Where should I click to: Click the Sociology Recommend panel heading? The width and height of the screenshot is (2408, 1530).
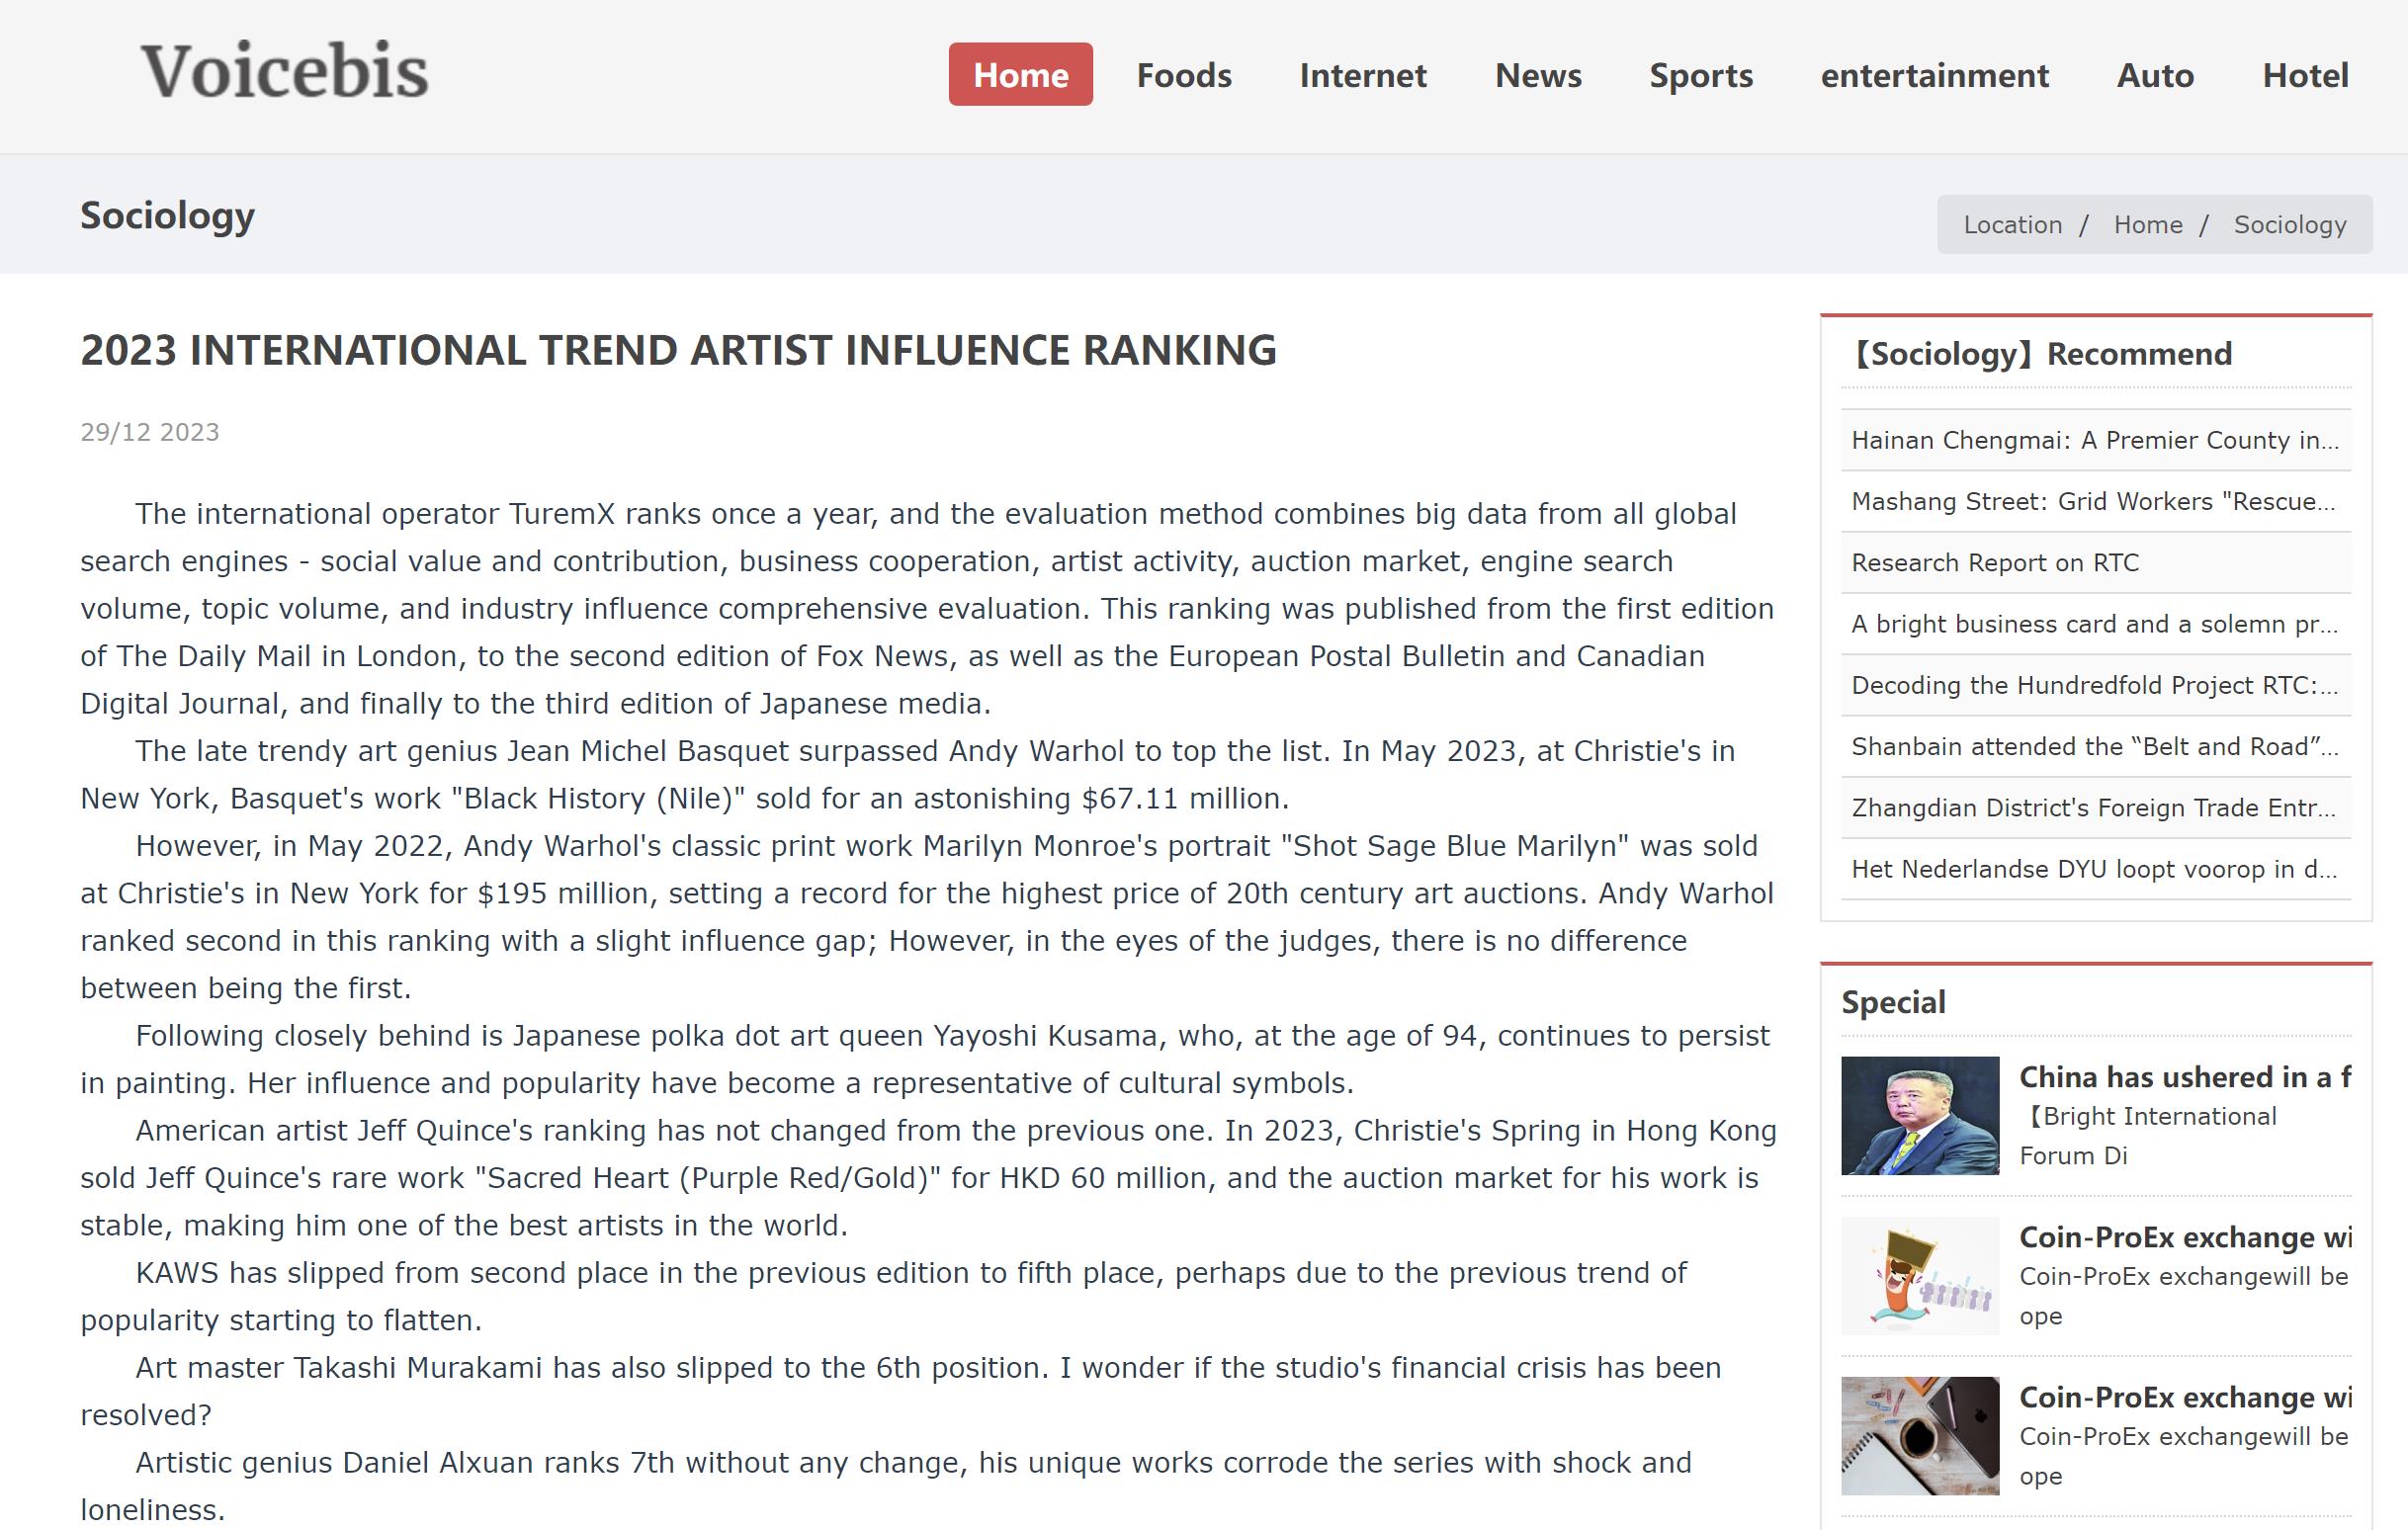(2042, 354)
